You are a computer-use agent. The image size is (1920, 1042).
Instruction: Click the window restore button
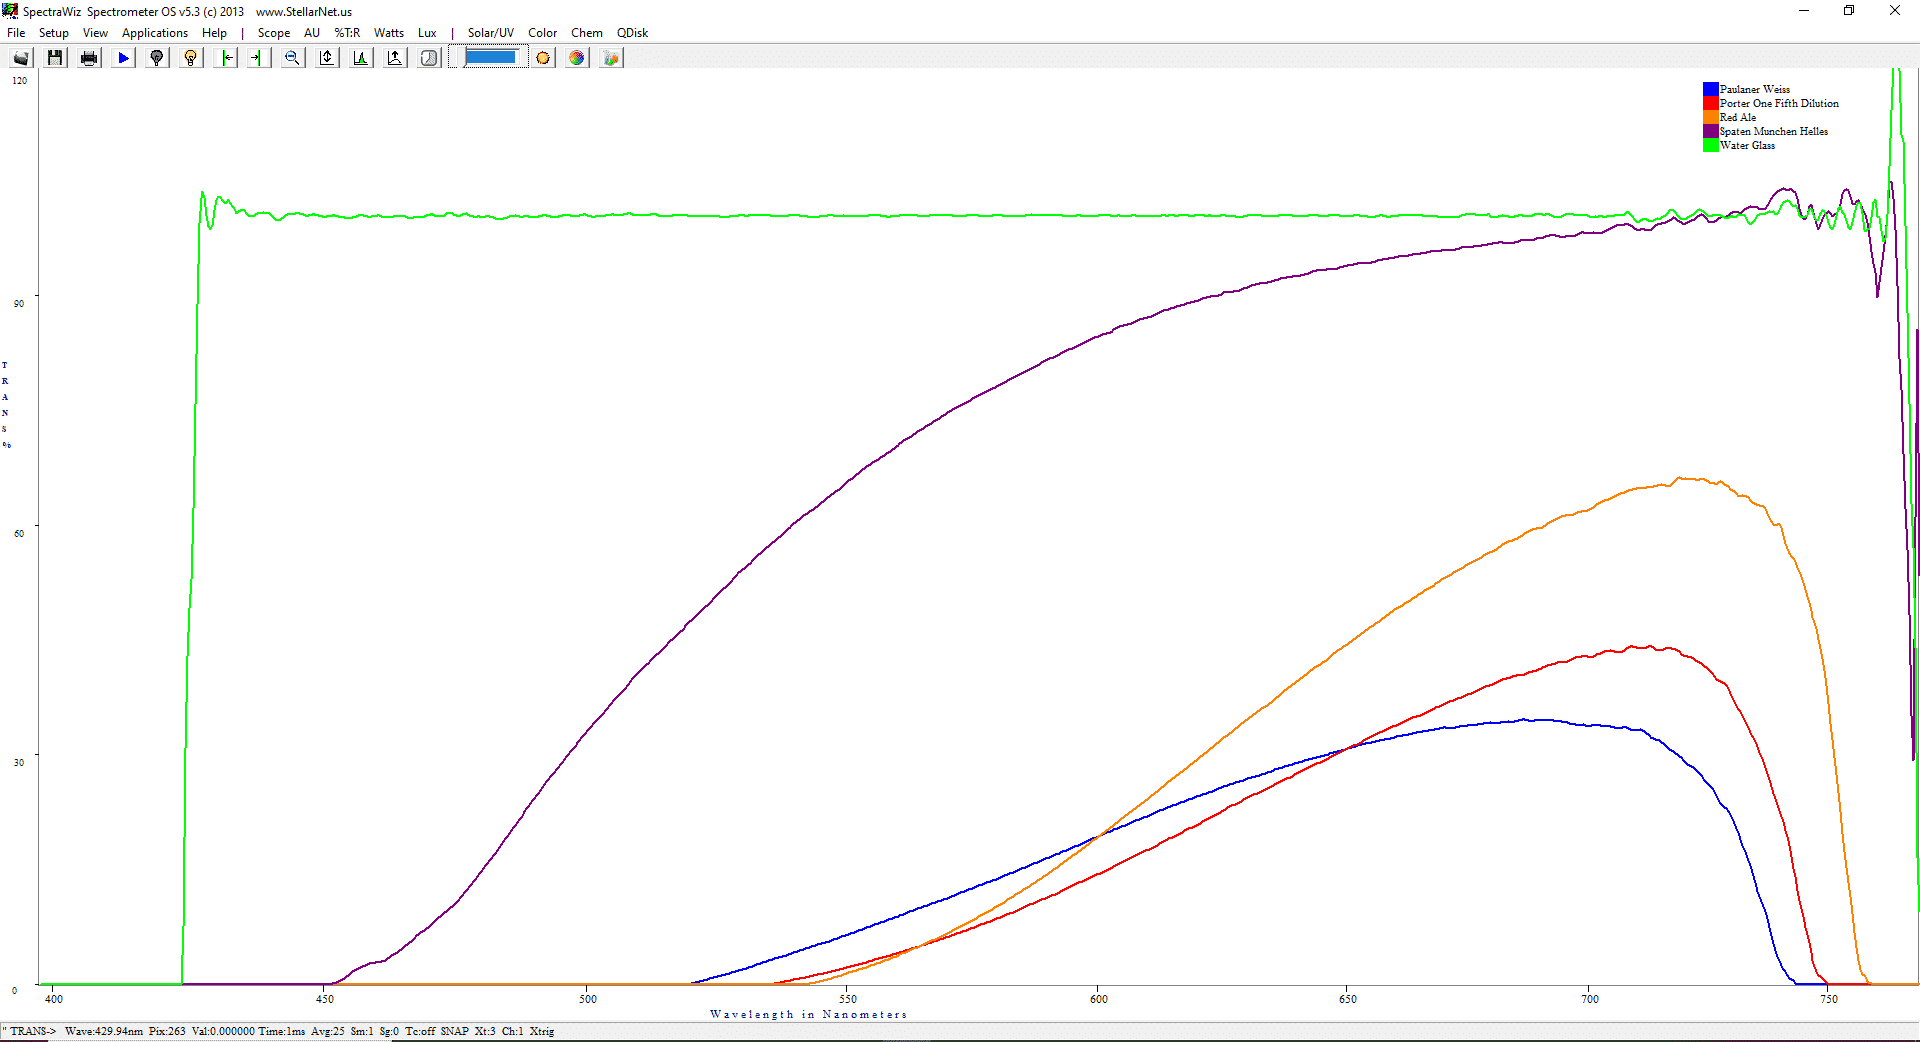1849,11
